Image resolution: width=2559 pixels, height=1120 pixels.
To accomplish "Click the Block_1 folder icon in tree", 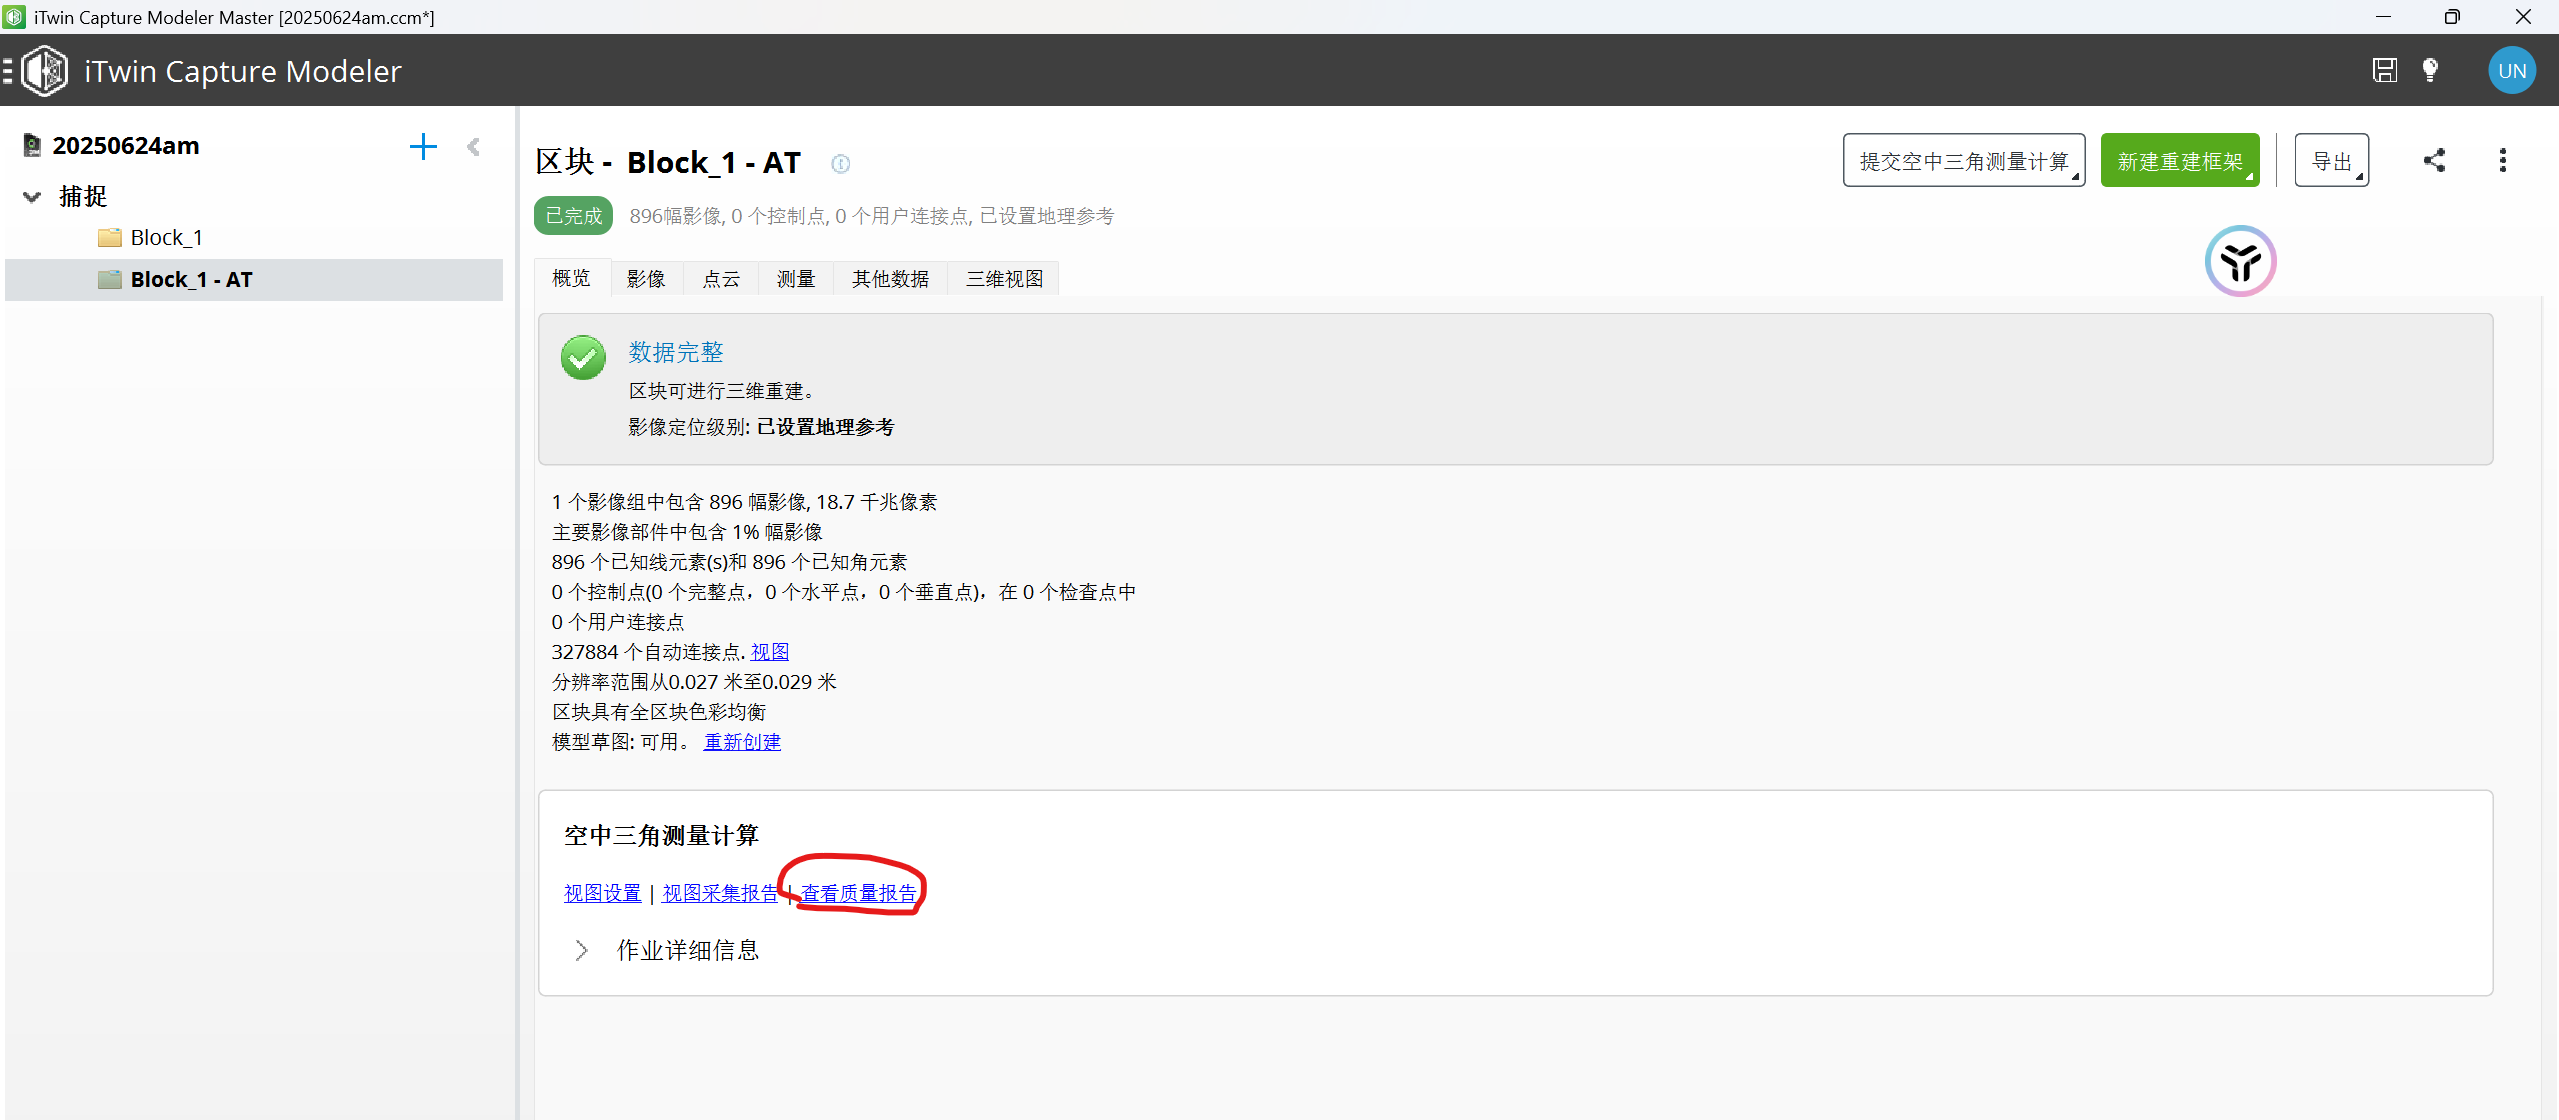I will [x=110, y=238].
